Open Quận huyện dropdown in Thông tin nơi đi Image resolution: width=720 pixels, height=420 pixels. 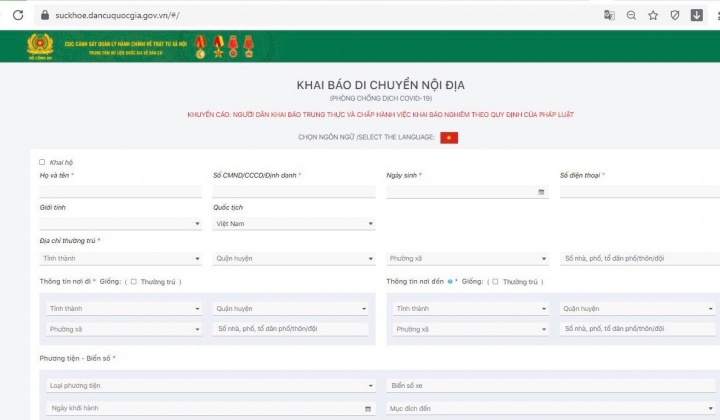point(291,308)
